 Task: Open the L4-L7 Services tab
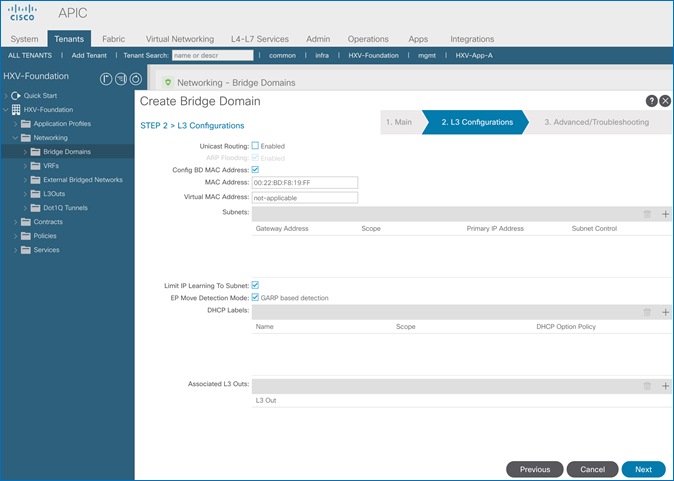tap(260, 39)
